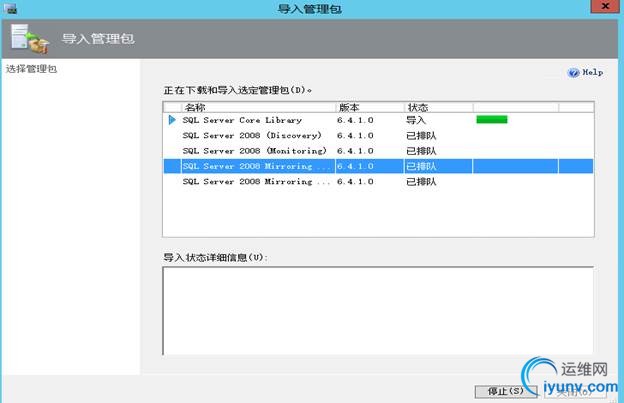This screenshot has height=403, width=624.
Task: Click version 6.4.1.0 of Core Library
Action: coord(355,120)
